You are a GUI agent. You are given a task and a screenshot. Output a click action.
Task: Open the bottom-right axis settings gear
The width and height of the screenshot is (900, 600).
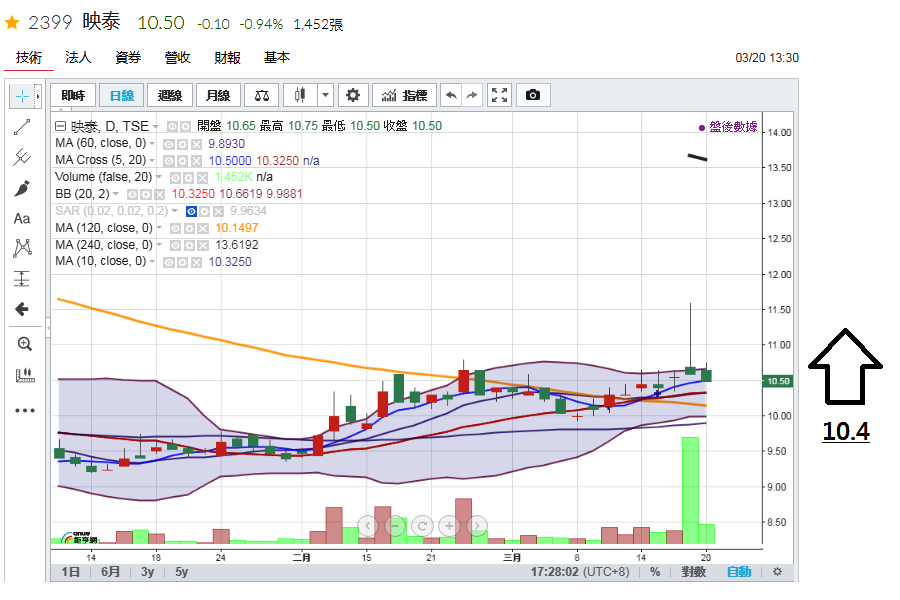pos(777,572)
